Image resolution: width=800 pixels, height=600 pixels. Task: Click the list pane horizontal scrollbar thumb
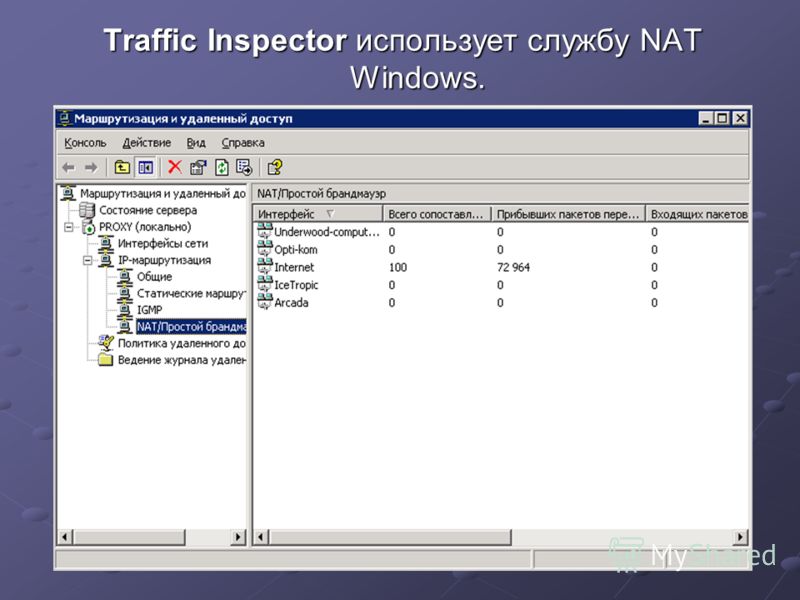point(390,537)
